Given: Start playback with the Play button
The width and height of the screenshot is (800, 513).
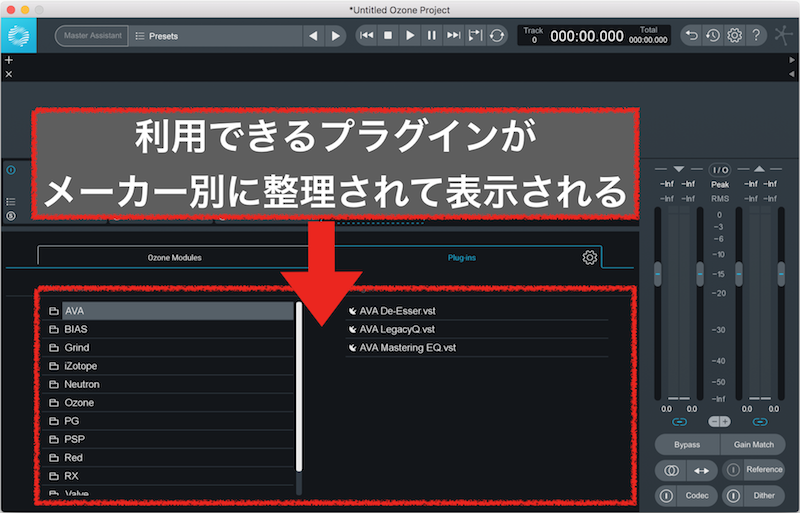Looking at the screenshot, I should [x=410, y=35].
